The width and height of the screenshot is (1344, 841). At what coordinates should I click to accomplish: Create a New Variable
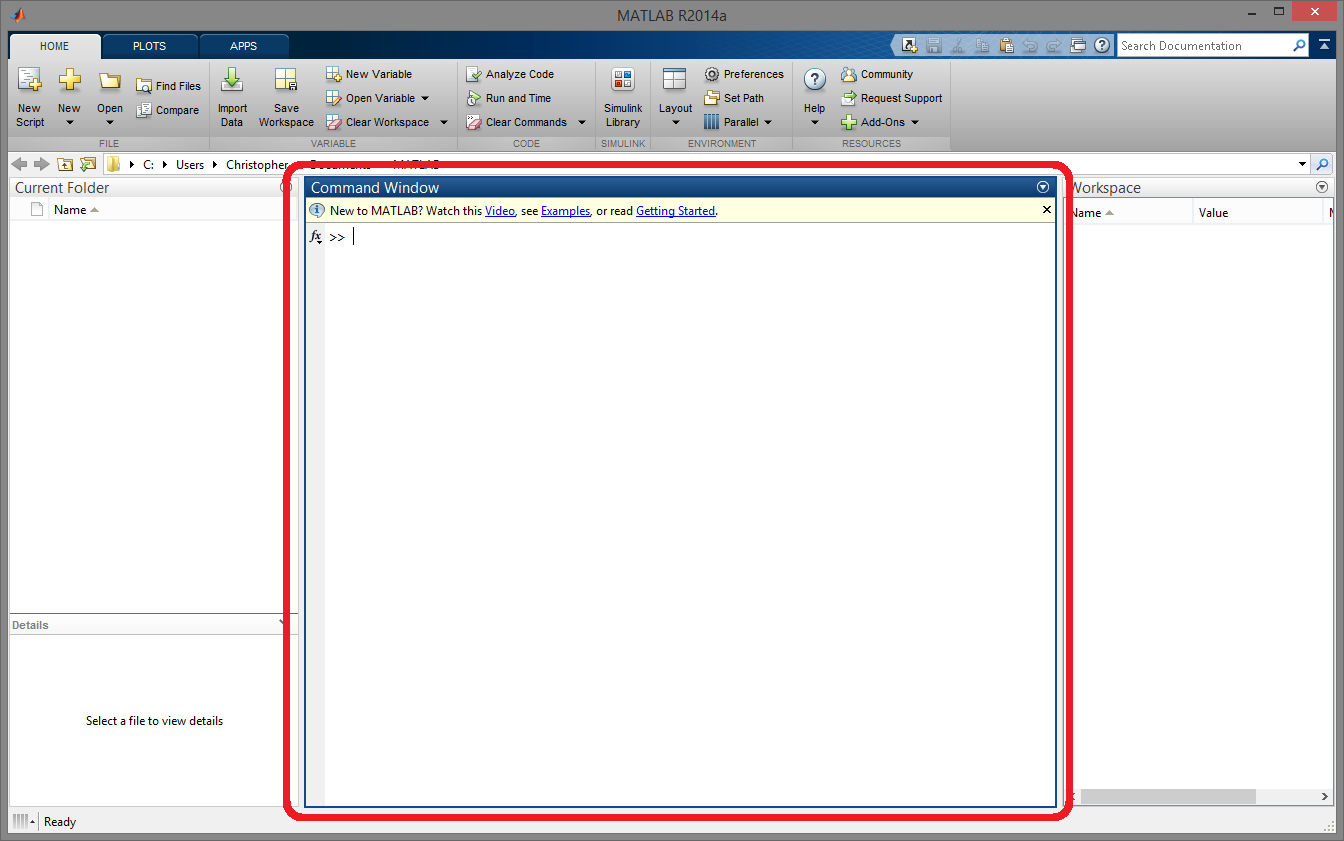pos(369,74)
